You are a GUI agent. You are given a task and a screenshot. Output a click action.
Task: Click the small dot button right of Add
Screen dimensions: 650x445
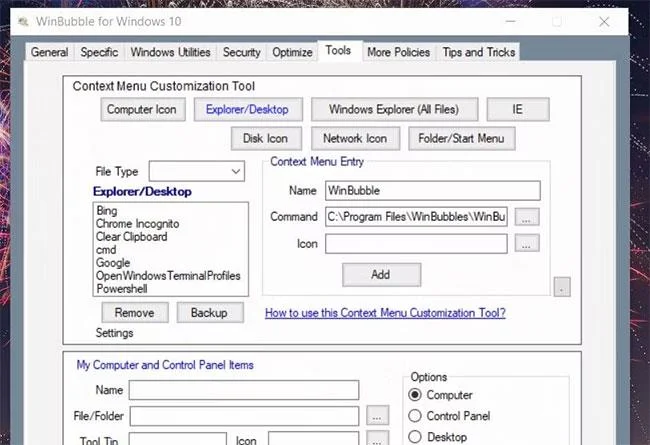click(x=562, y=287)
